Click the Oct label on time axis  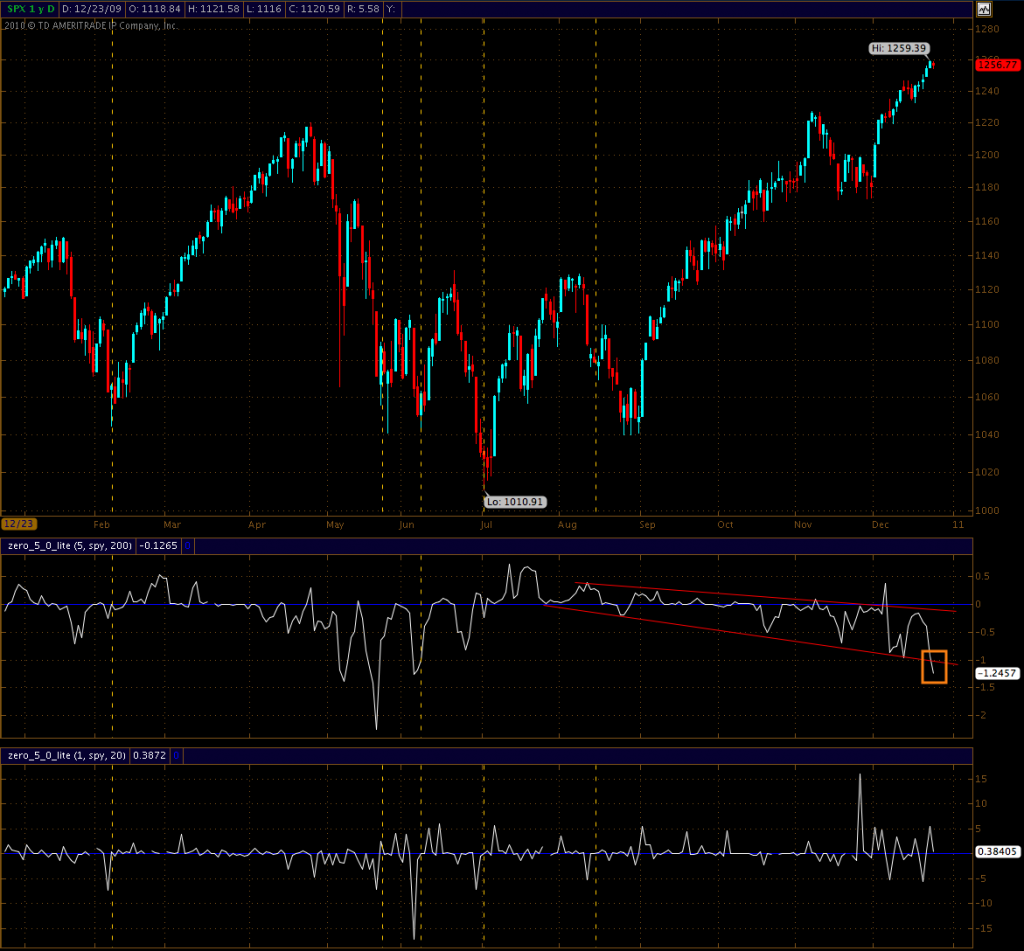point(725,524)
